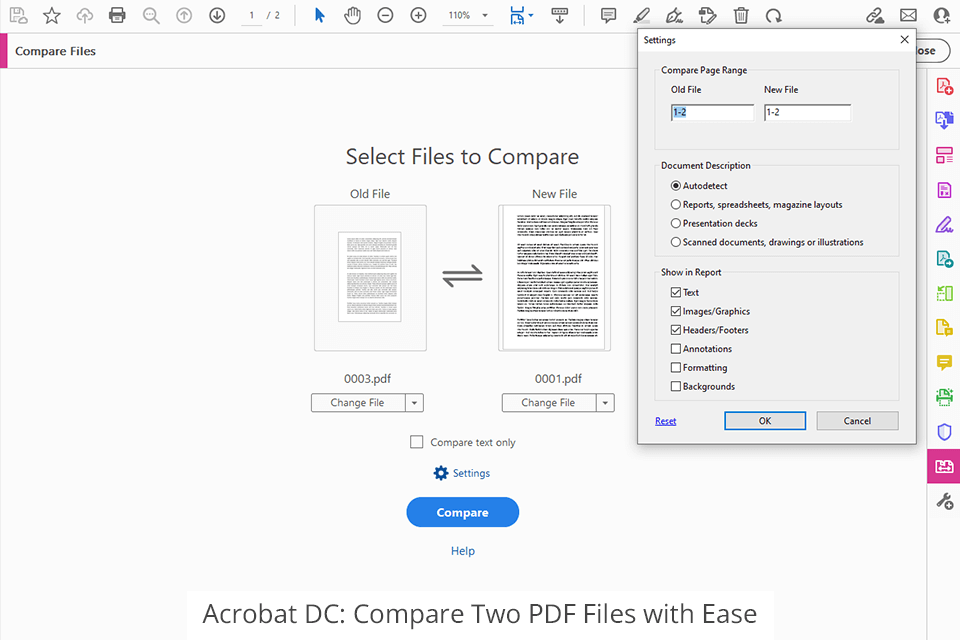Image resolution: width=960 pixels, height=640 pixels.
Task: Open the find text magnifier icon
Action: point(151,15)
